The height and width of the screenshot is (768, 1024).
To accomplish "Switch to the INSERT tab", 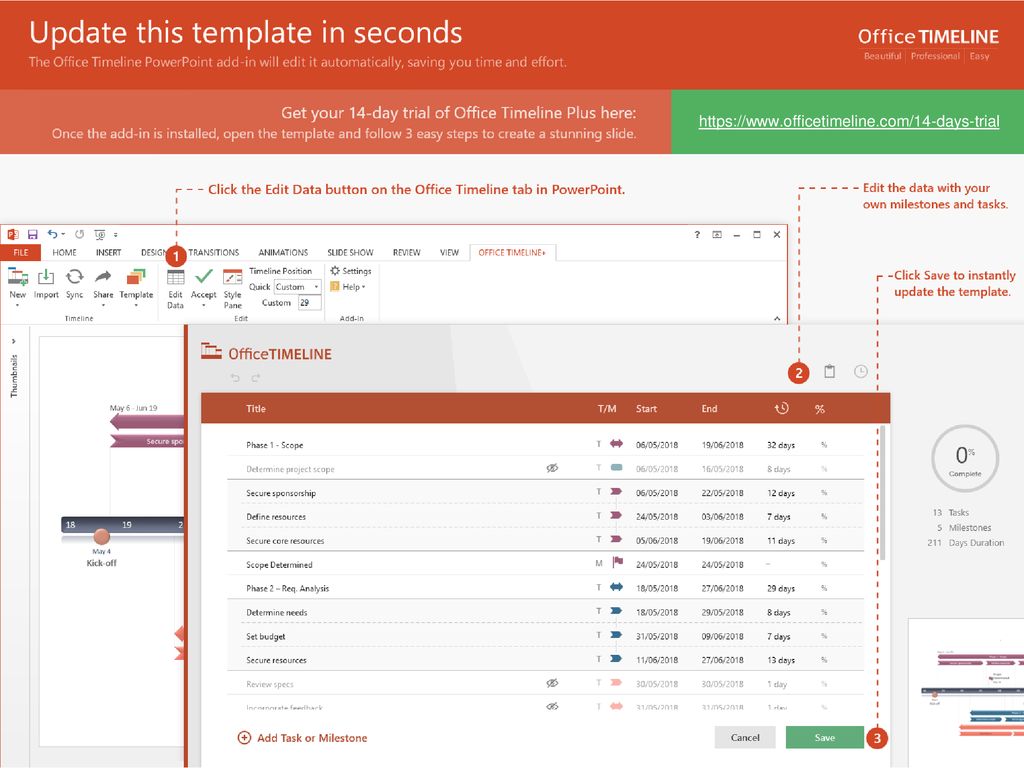I will (x=108, y=253).
